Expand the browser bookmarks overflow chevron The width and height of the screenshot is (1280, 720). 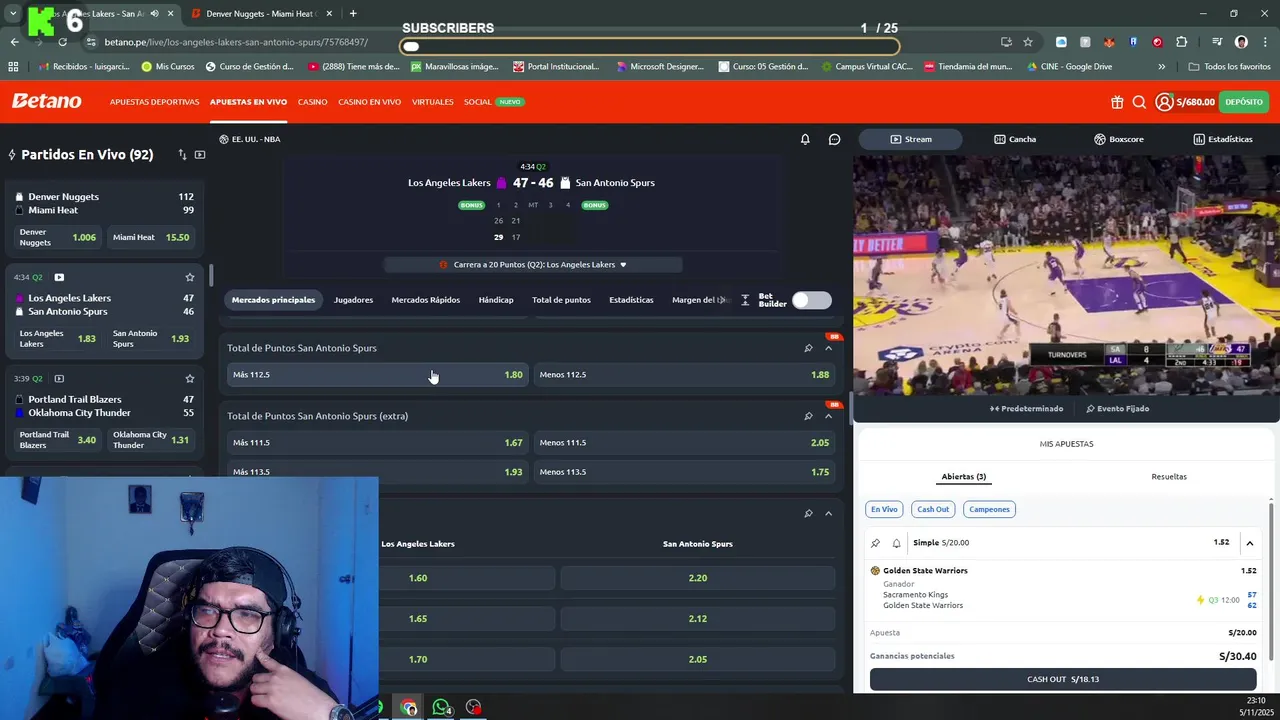[x=1161, y=67]
